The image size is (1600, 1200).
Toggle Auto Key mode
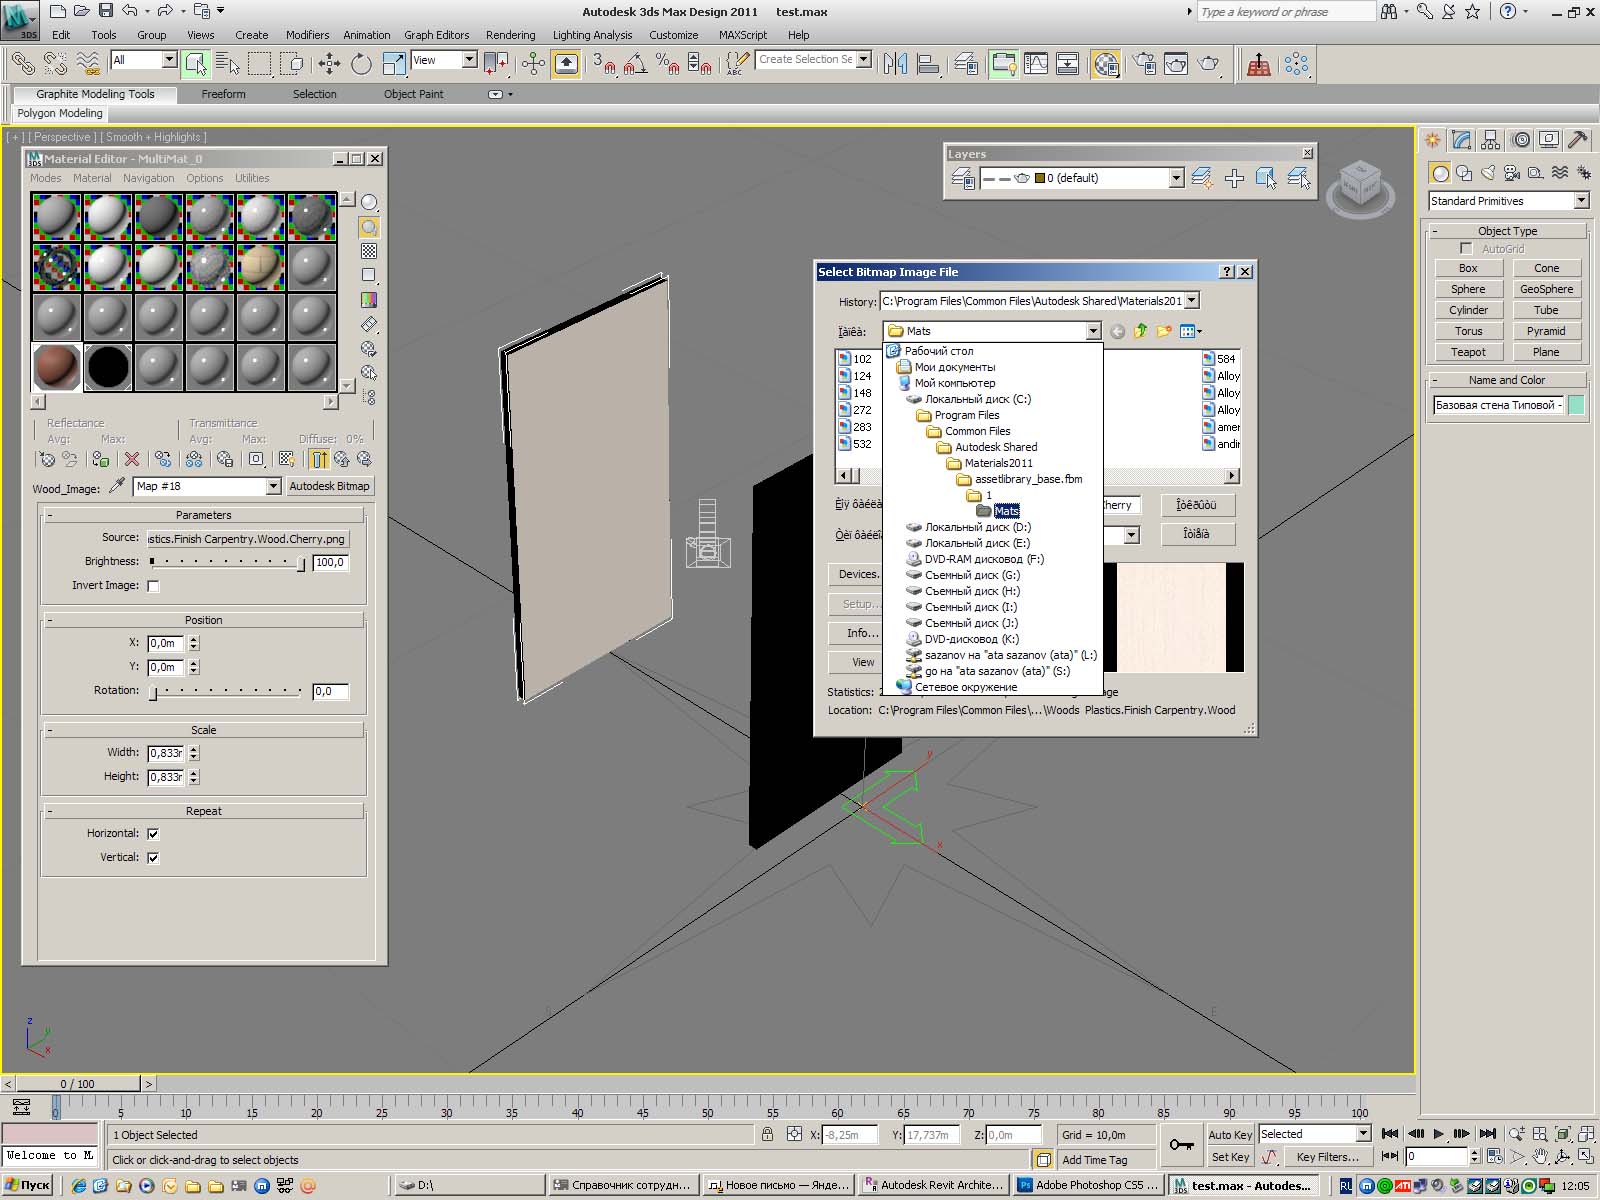click(1230, 1135)
